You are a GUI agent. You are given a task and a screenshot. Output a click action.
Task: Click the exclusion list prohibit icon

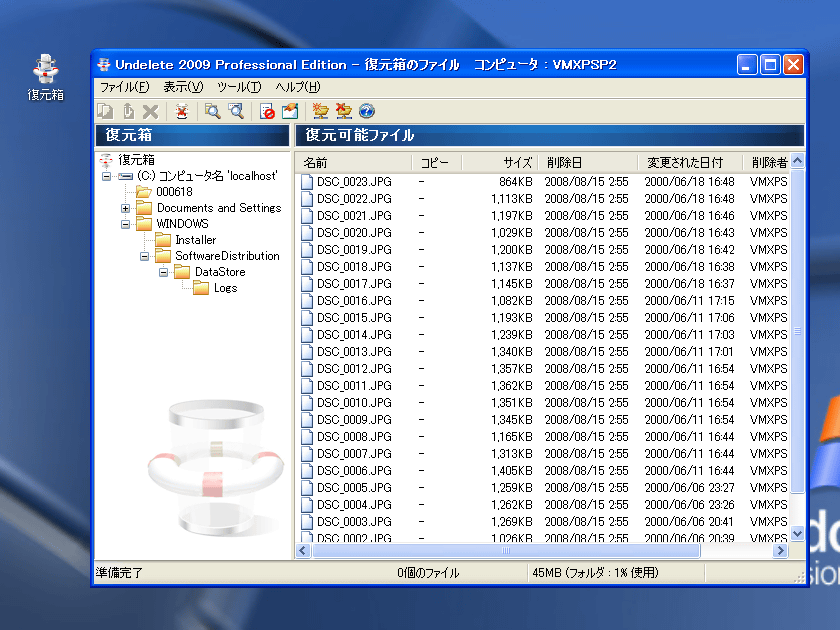coord(267,111)
